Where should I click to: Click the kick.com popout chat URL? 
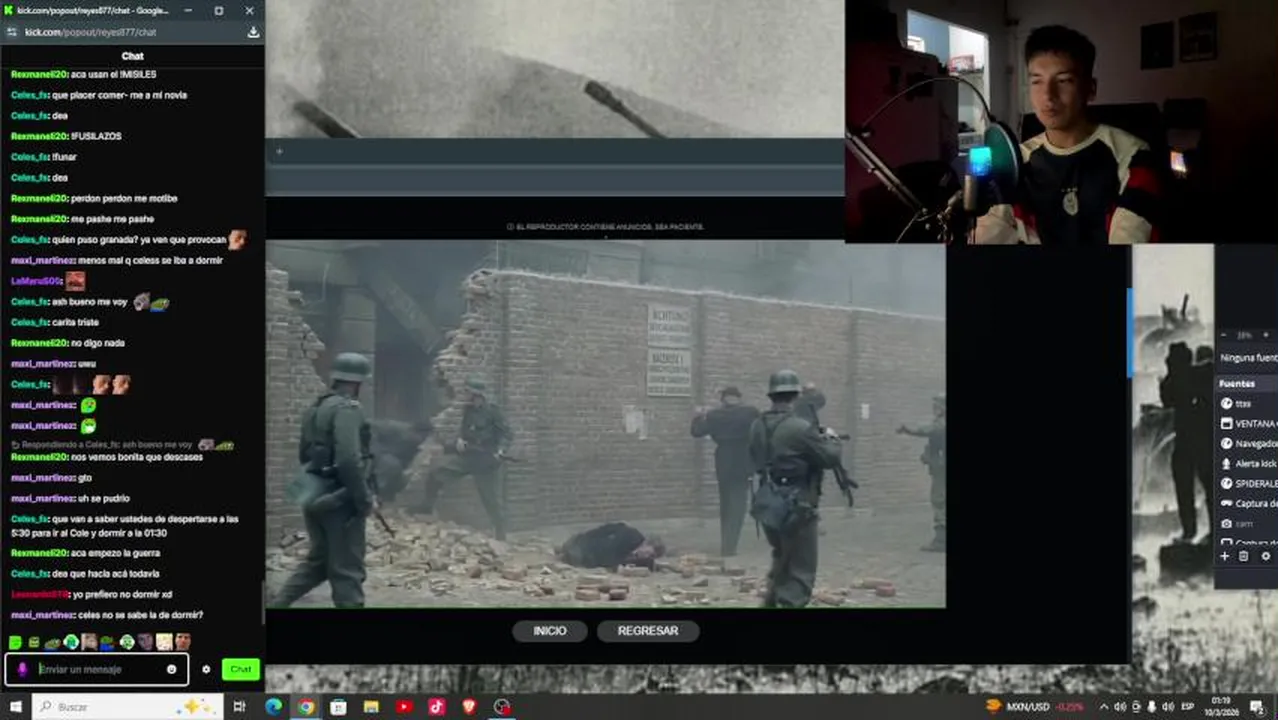point(90,32)
